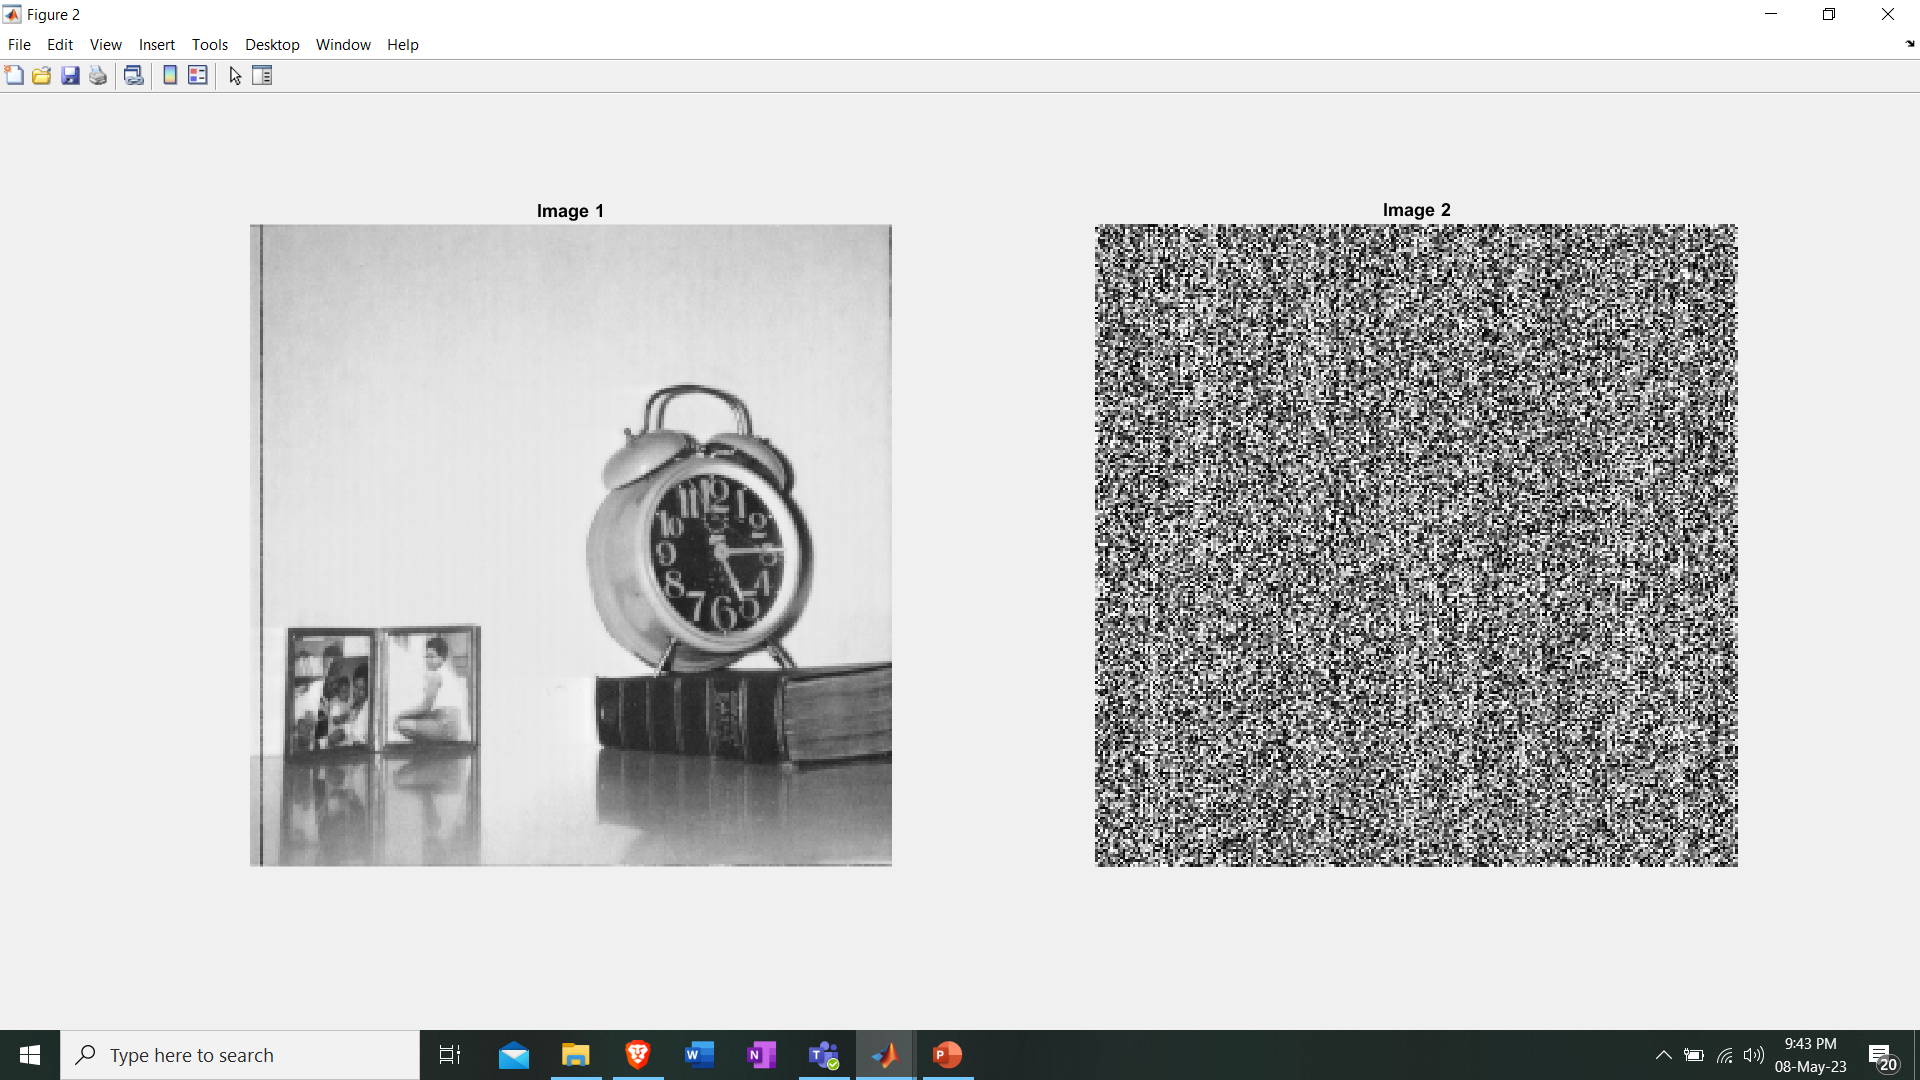1920x1080 pixels.
Task: Open the Desktop menu
Action: click(x=272, y=44)
